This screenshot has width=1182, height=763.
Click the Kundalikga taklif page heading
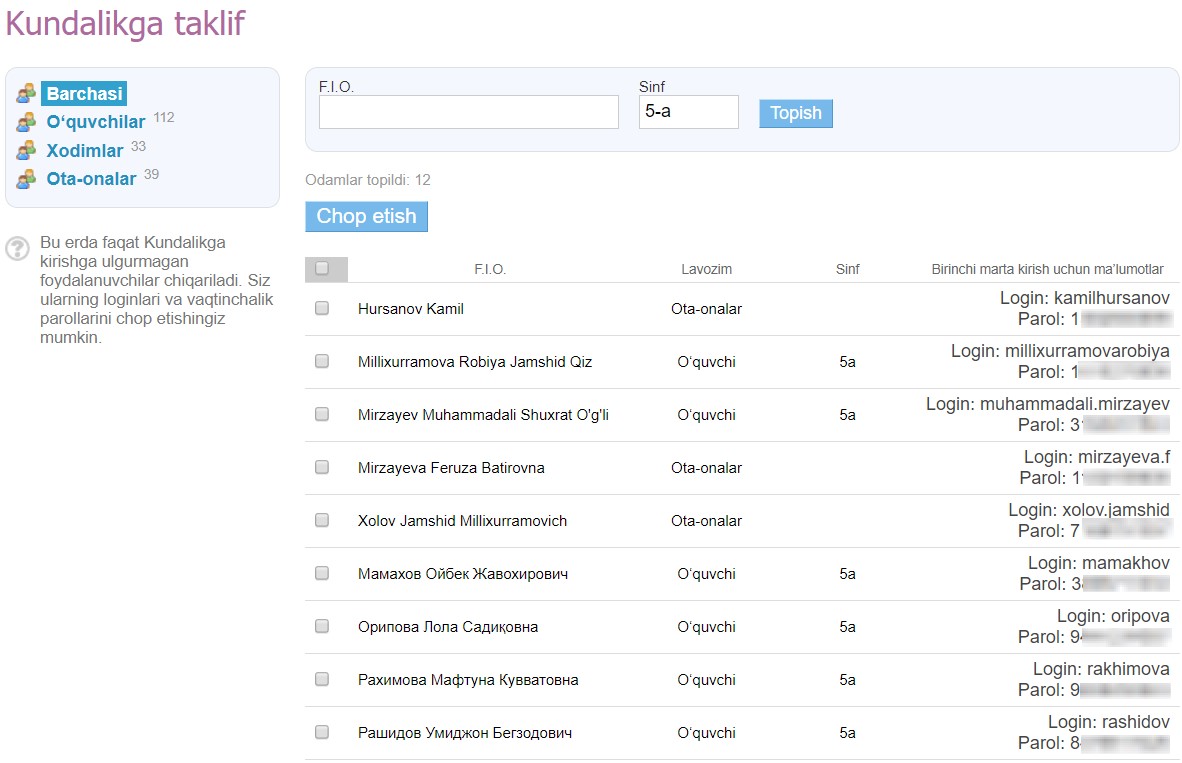tap(125, 23)
